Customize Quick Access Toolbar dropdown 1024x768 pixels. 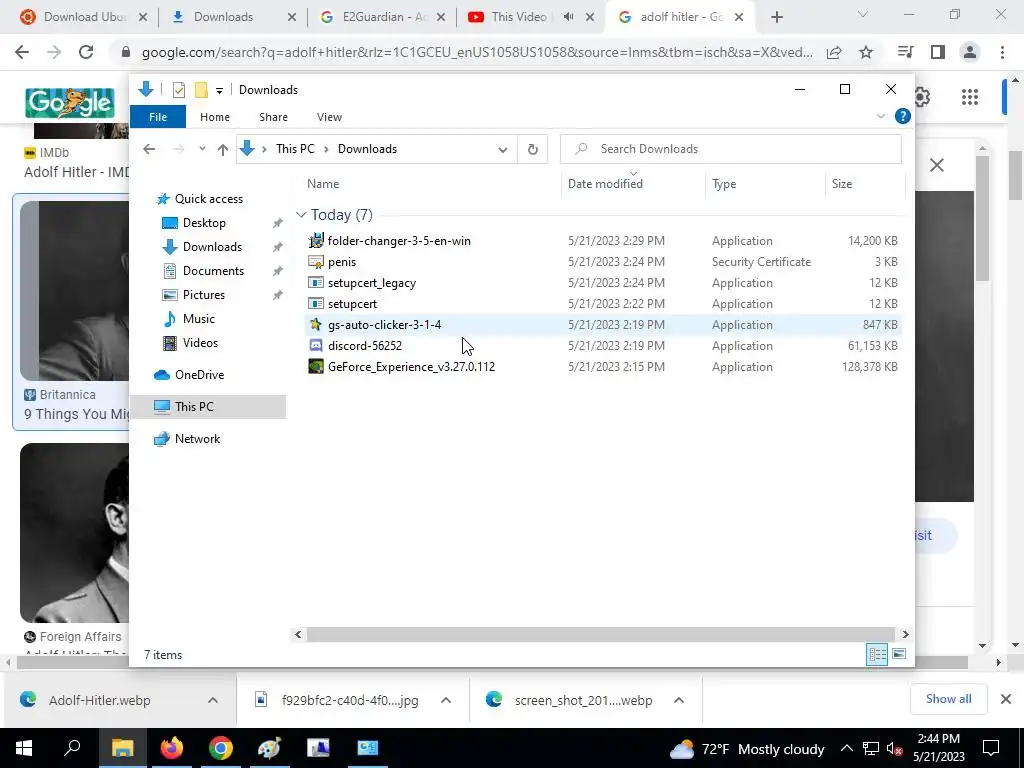tap(219, 91)
